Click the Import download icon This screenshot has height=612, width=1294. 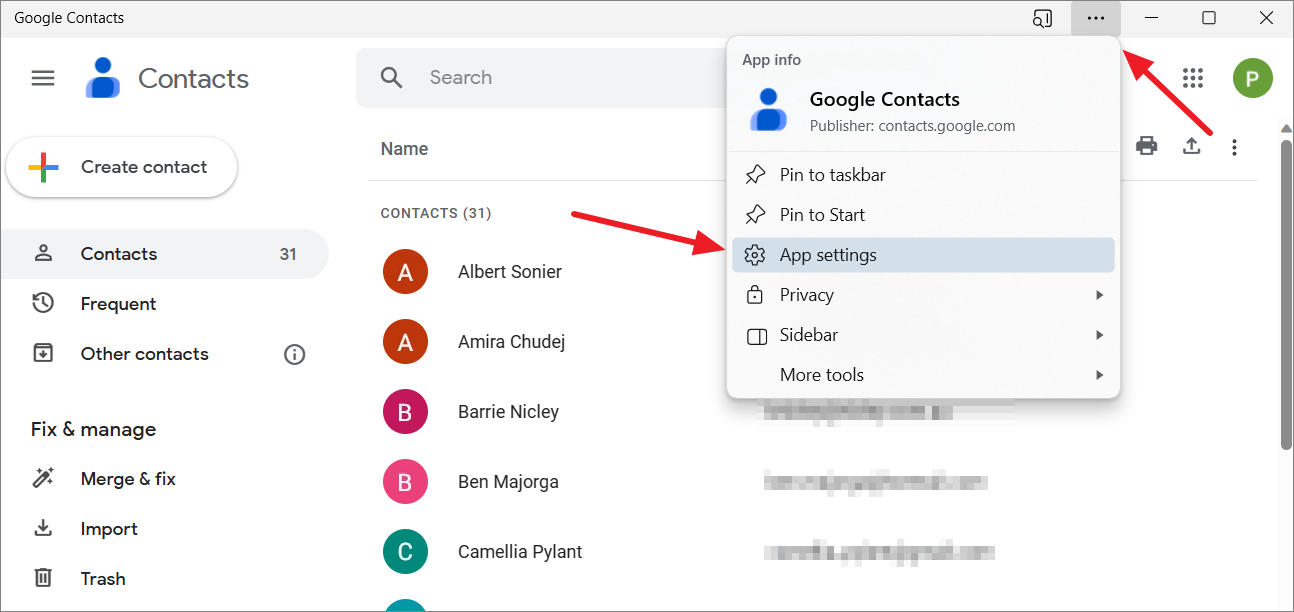(43, 528)
